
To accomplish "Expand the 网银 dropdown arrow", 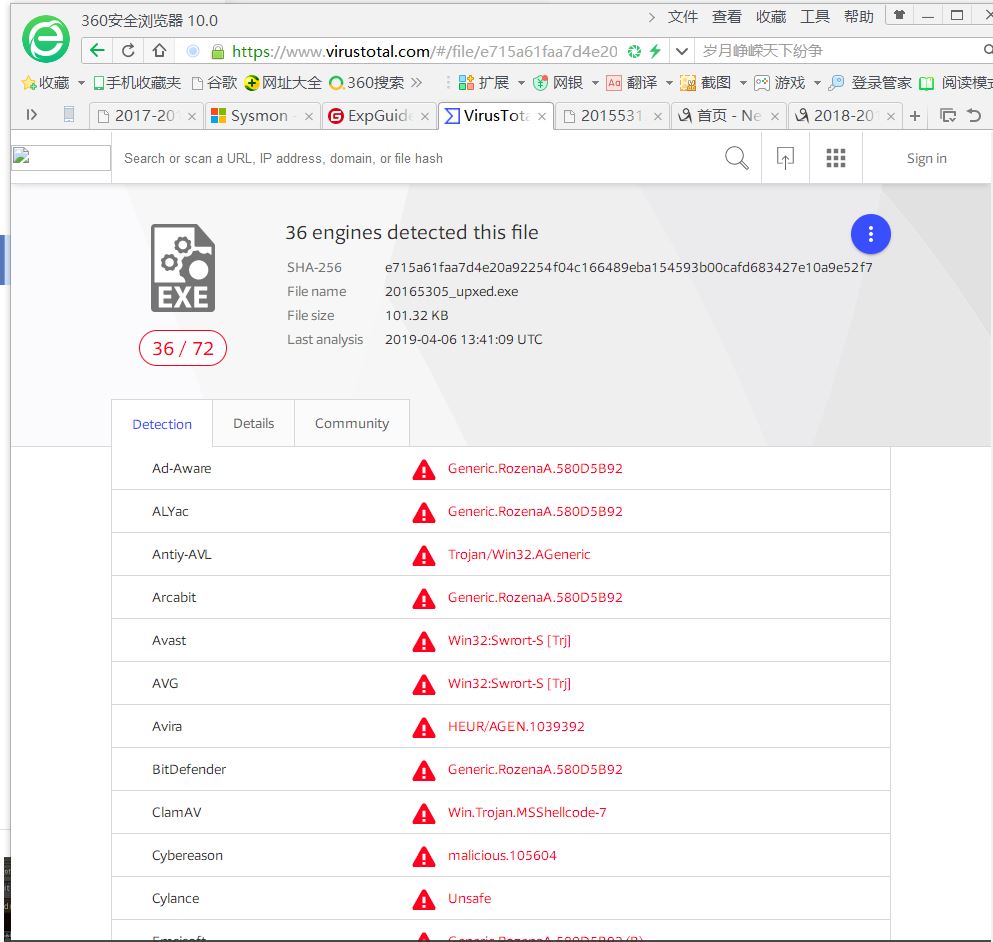I will point(595,83).
